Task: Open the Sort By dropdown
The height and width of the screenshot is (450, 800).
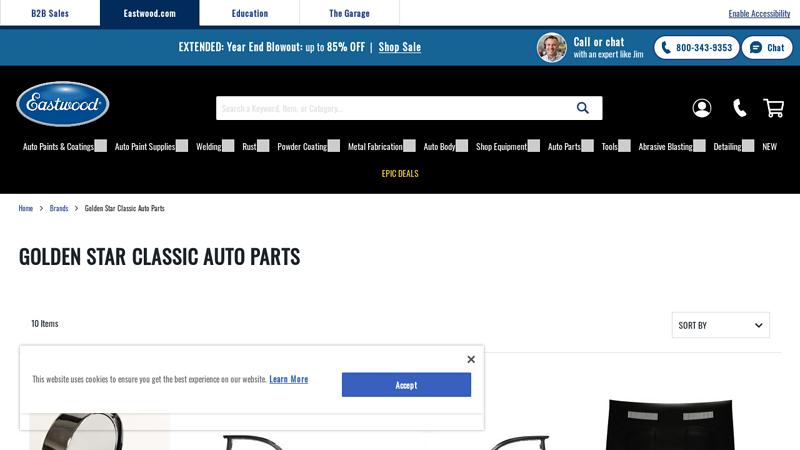Action: coord(720,325)
